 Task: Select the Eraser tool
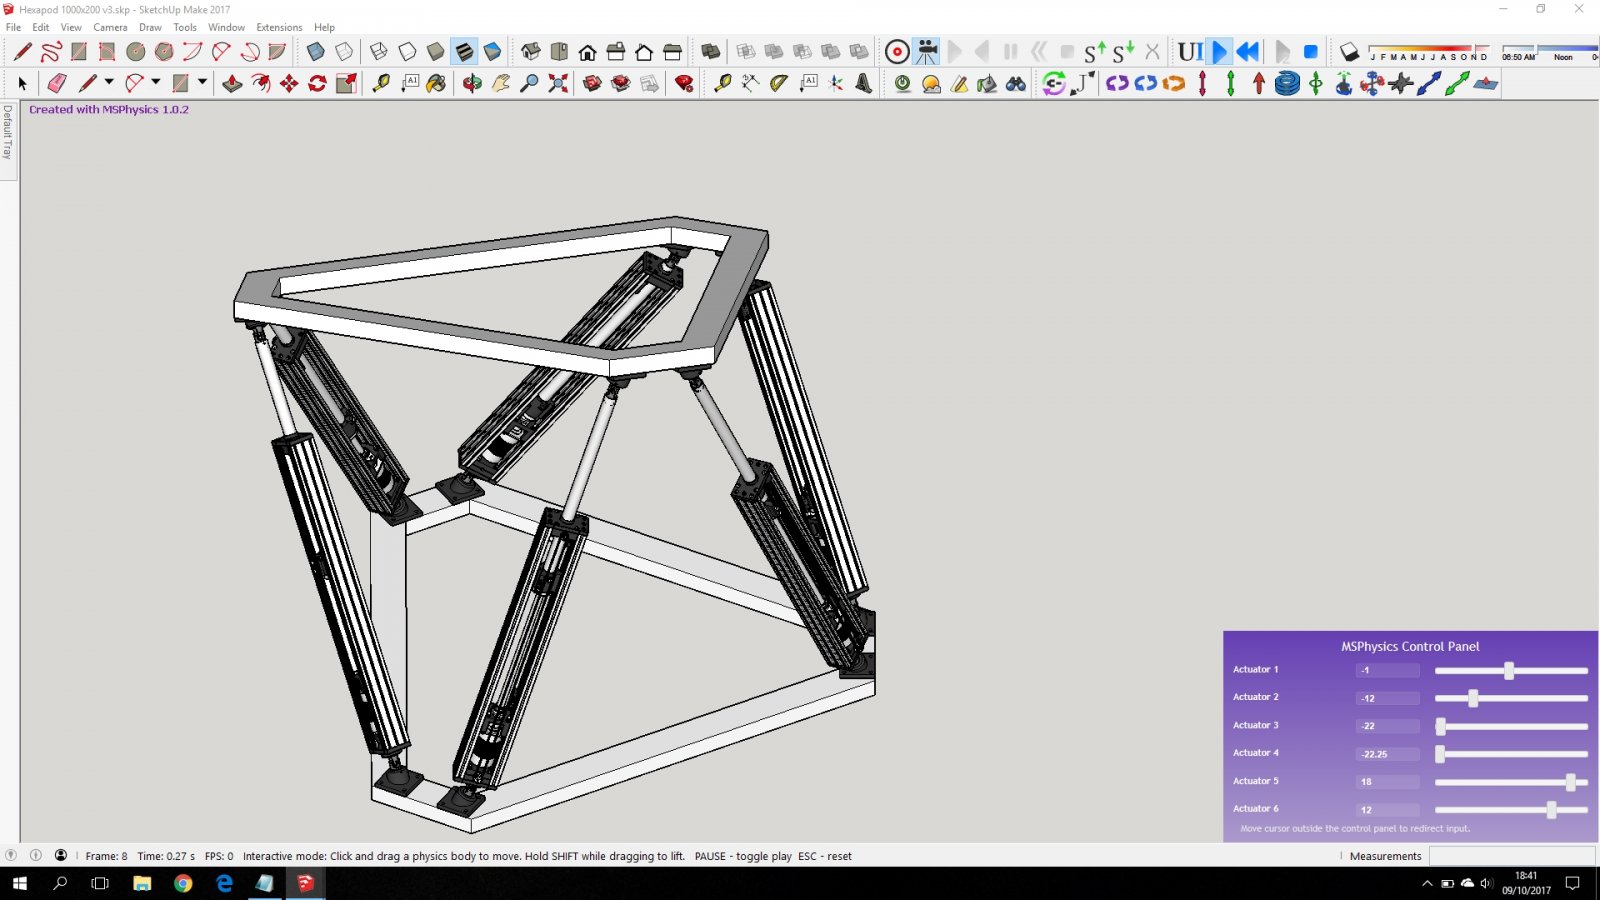(57, 84)
